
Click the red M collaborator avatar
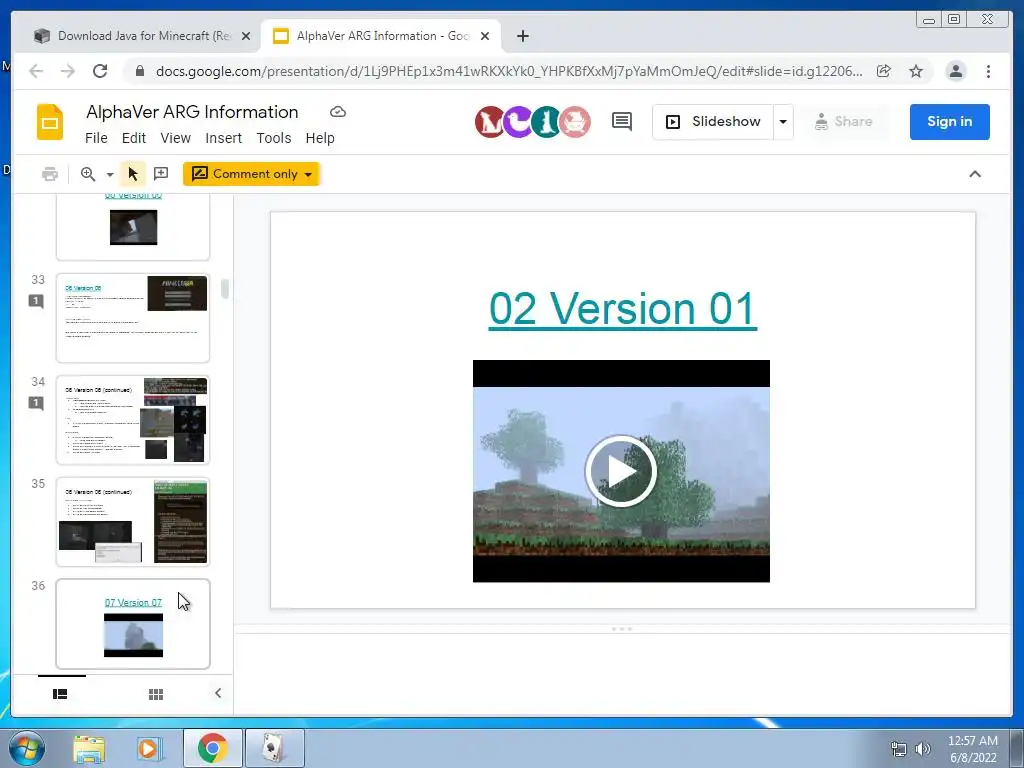(490, 121)
